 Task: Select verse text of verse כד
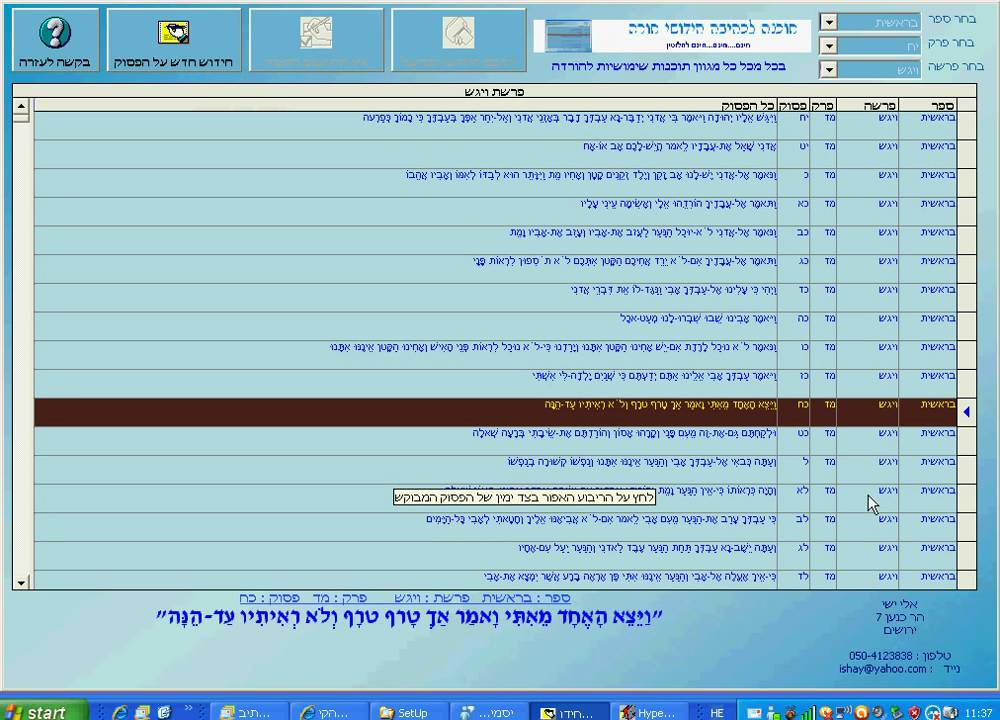point(673,290)
